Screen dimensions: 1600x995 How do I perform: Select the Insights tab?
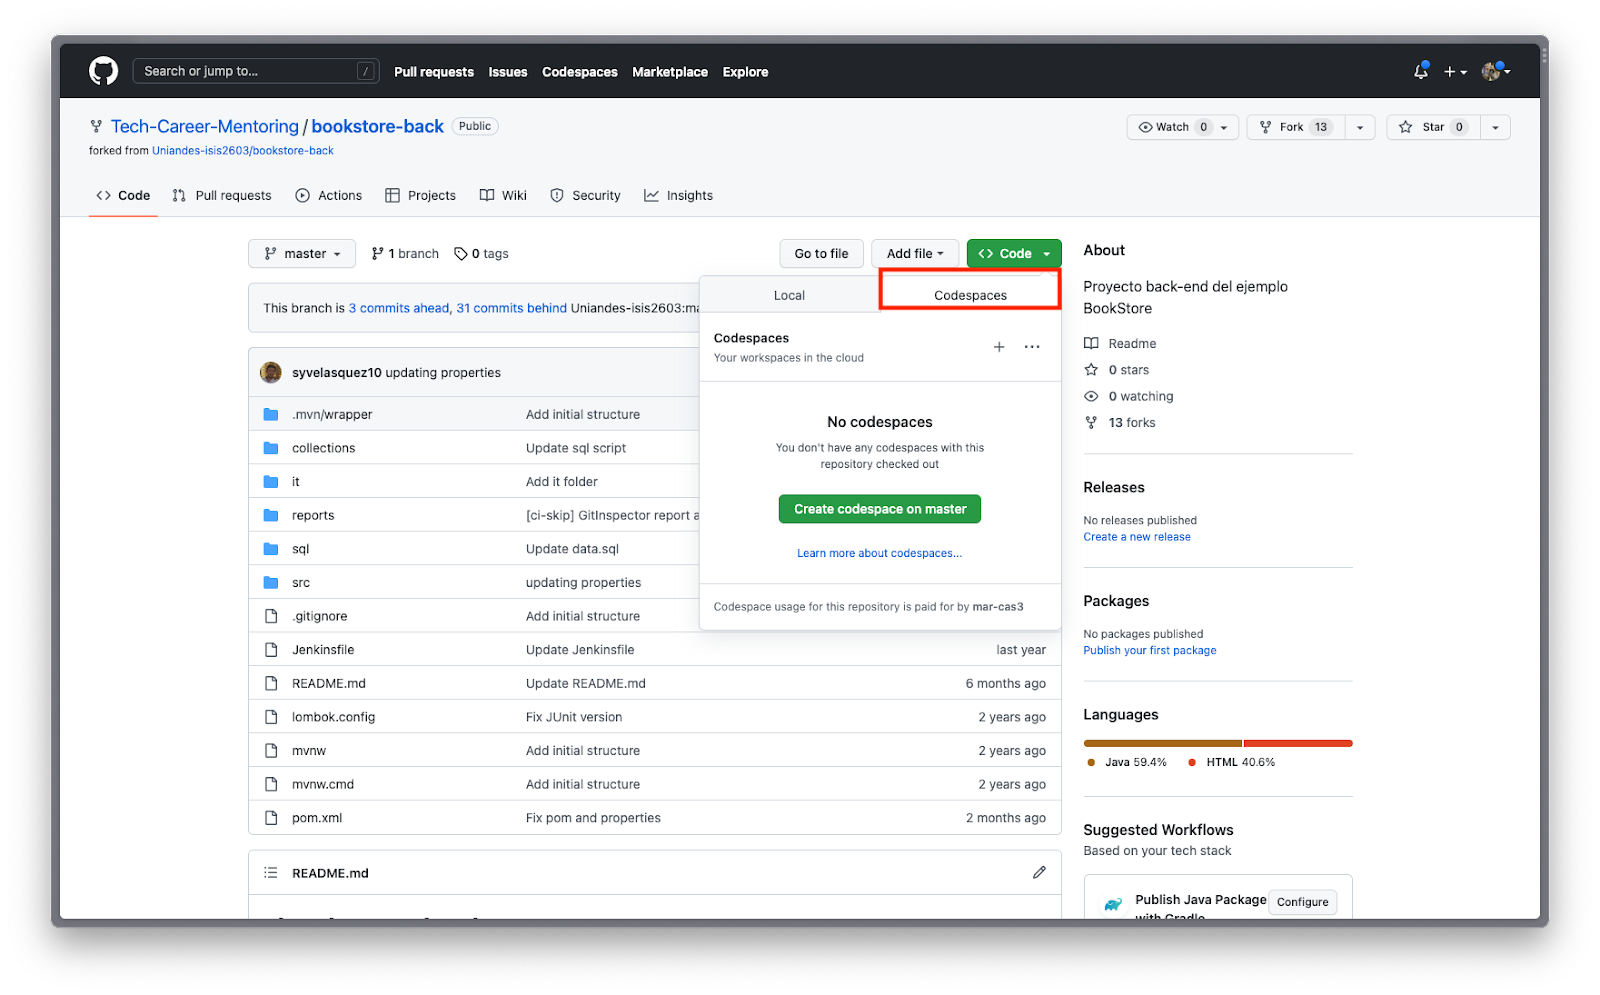(x=679, y=196)
